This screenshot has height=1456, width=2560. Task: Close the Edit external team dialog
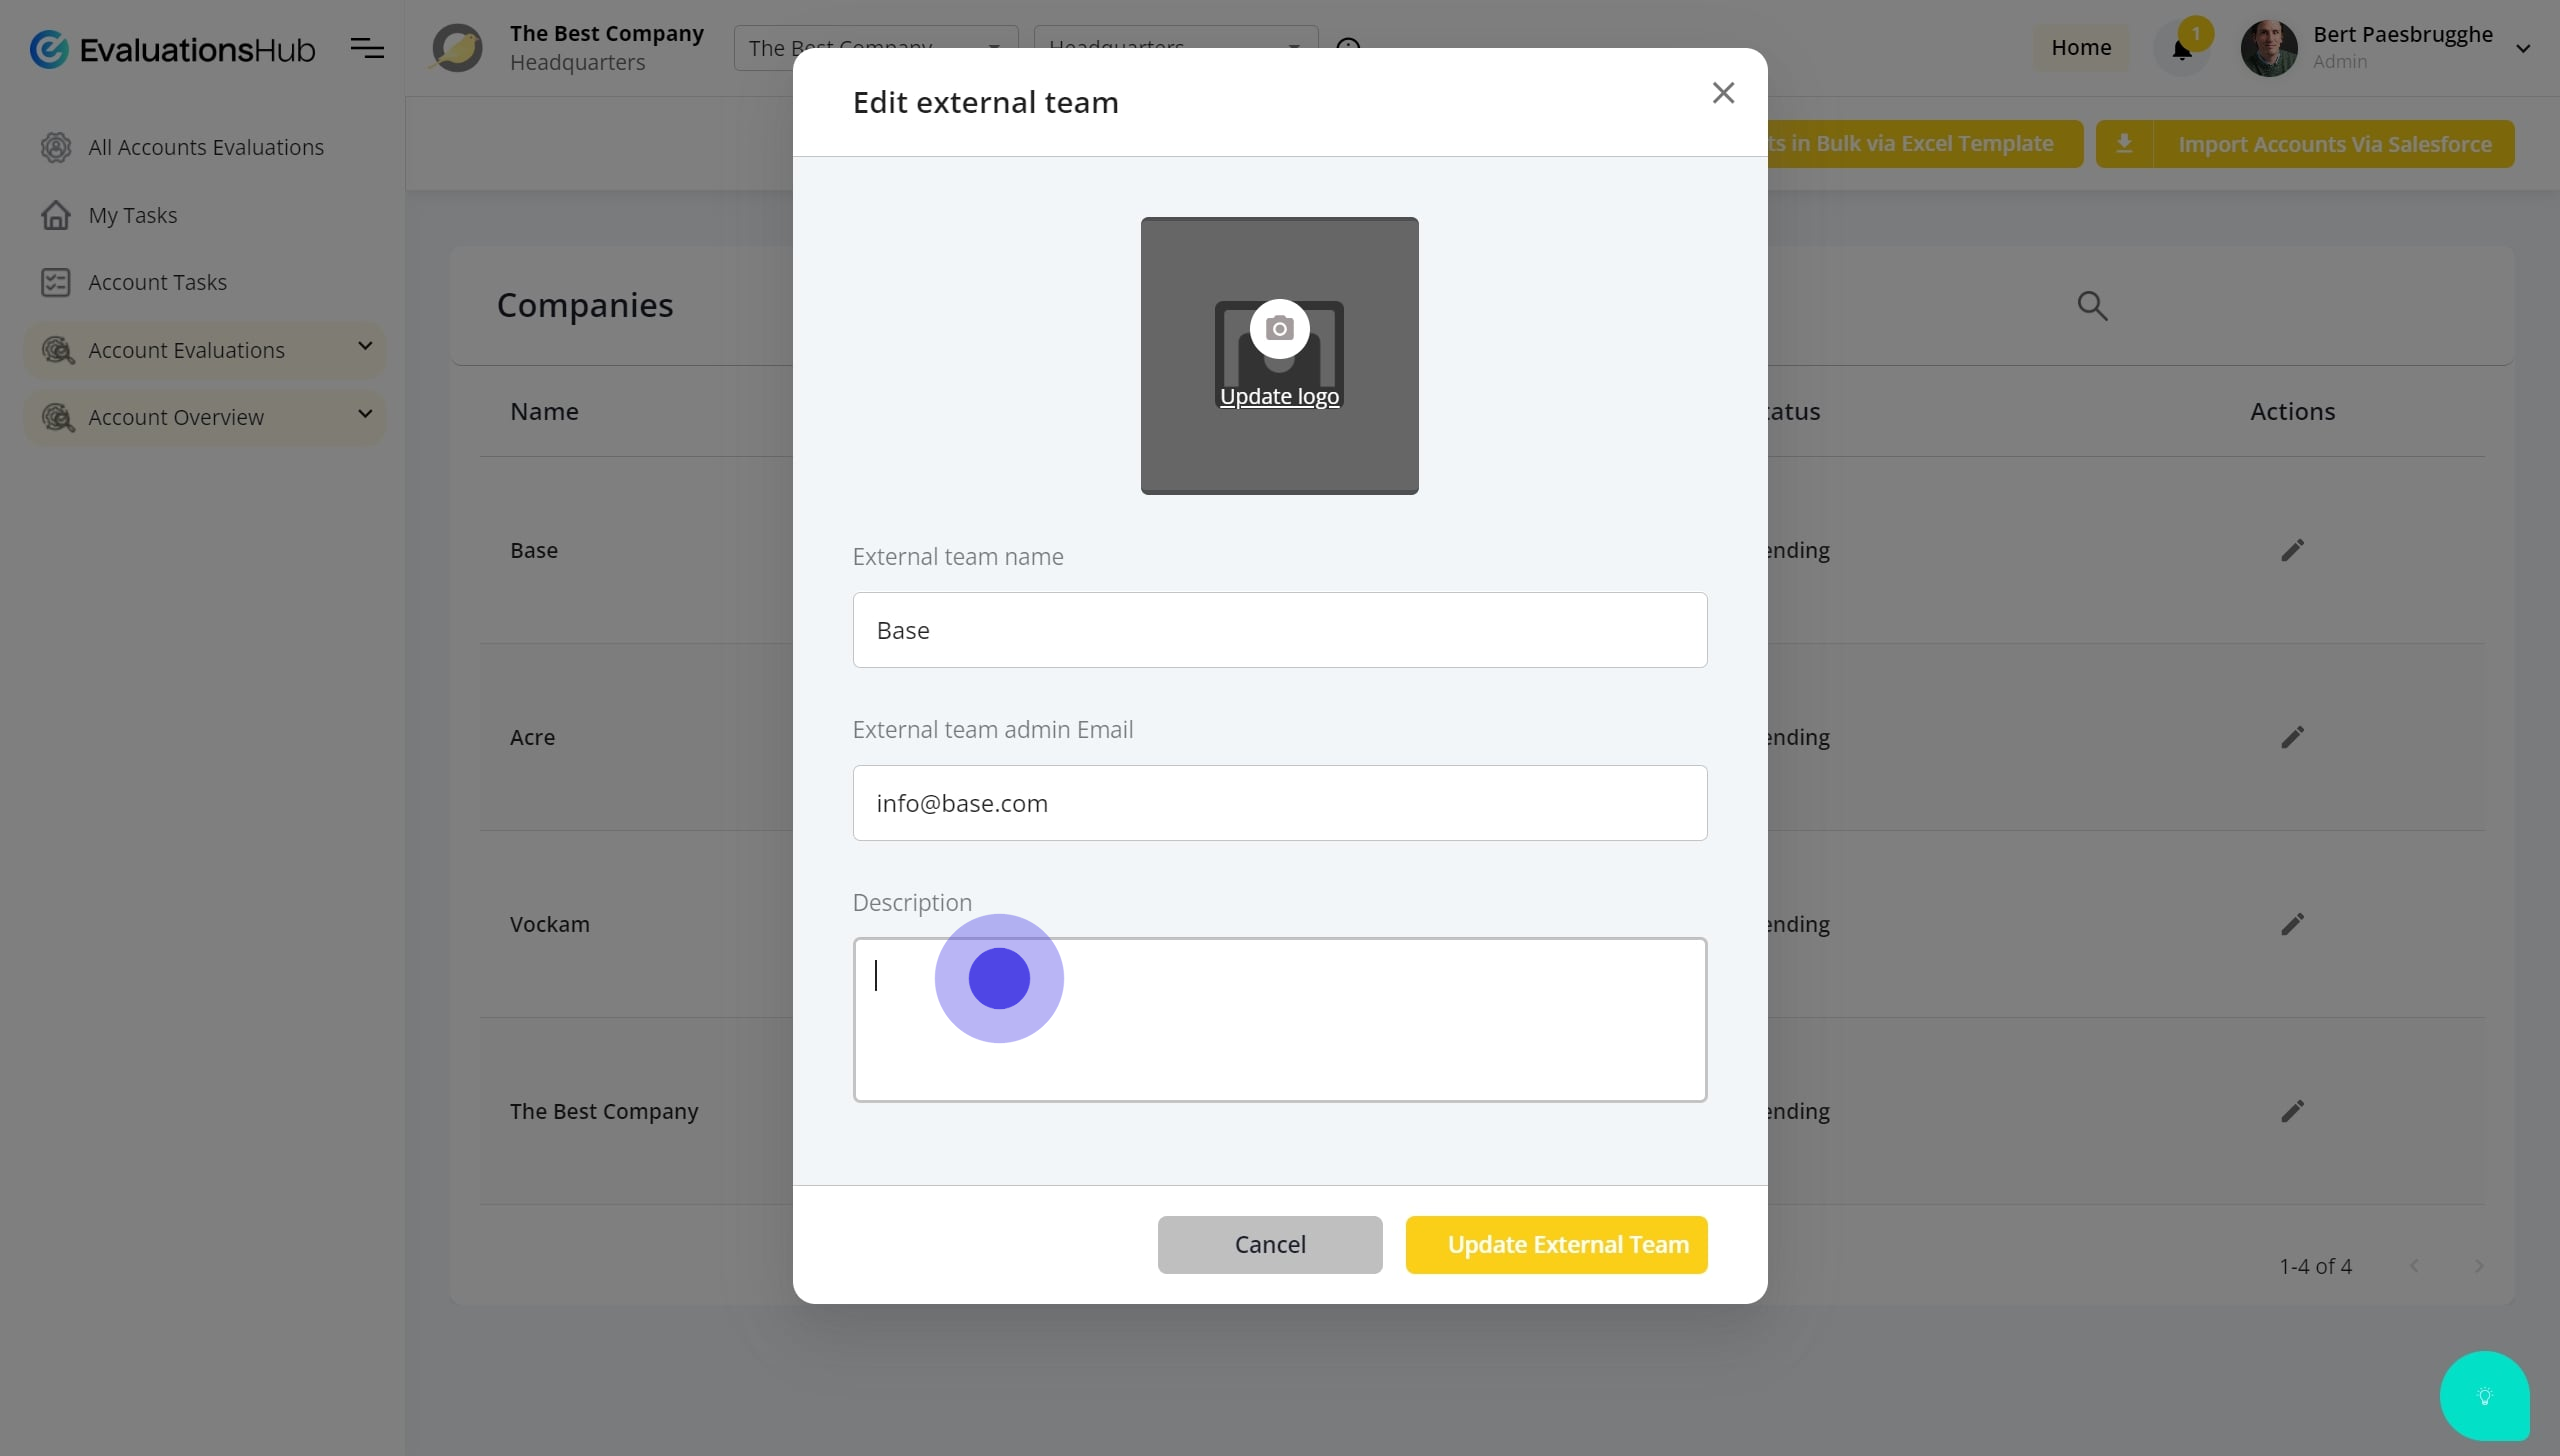(1722, 93)
